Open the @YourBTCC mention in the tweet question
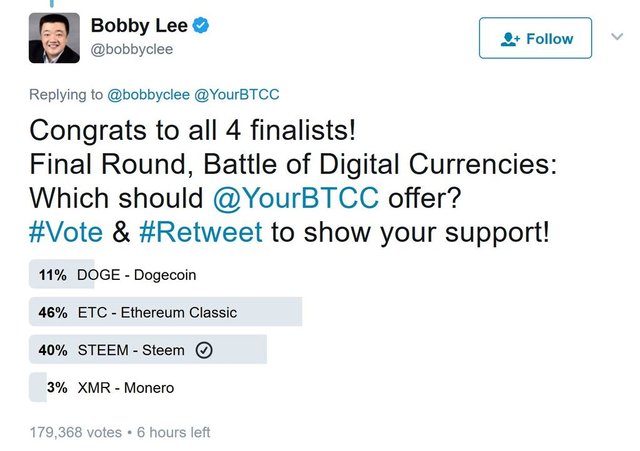The width and height of the screenshot is (640, 451). (x=295, y=196)
